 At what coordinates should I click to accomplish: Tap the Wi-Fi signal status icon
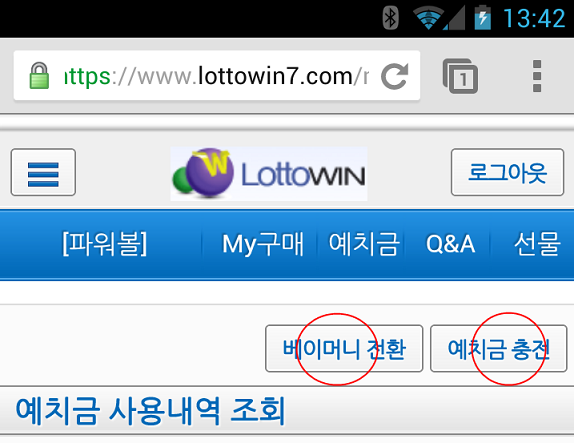click(428, 18)
